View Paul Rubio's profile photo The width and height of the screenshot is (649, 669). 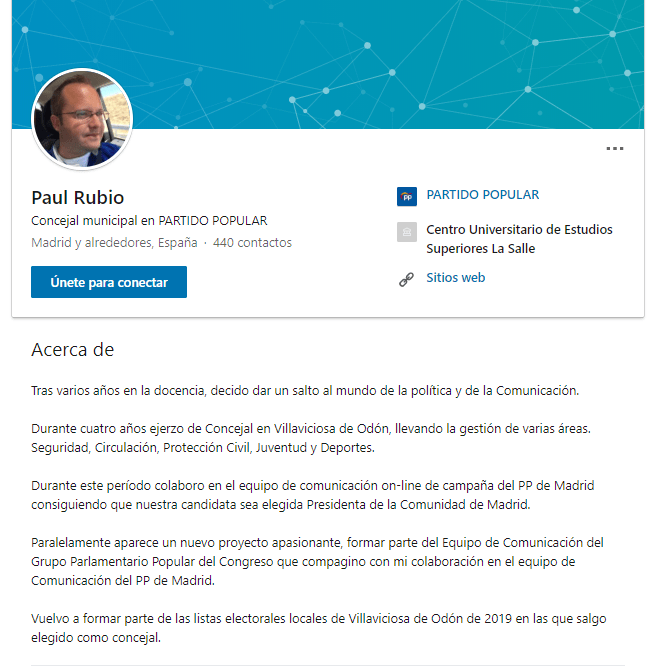(82, 119)
